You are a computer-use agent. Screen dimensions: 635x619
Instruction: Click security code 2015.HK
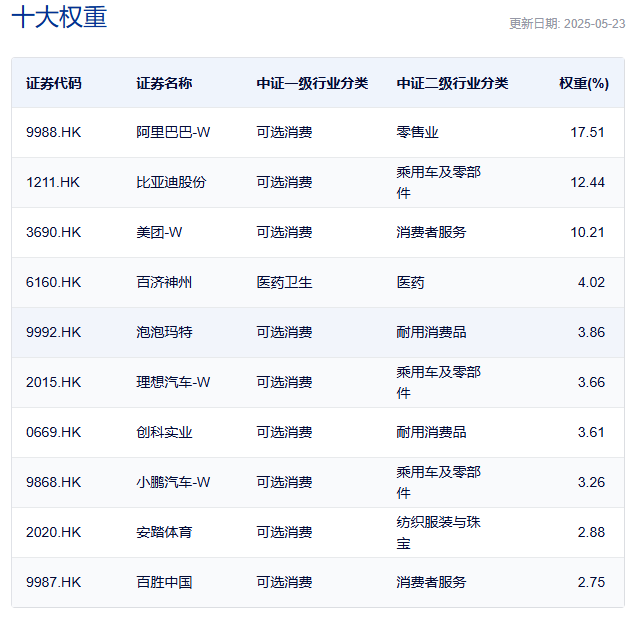point(53,382)
